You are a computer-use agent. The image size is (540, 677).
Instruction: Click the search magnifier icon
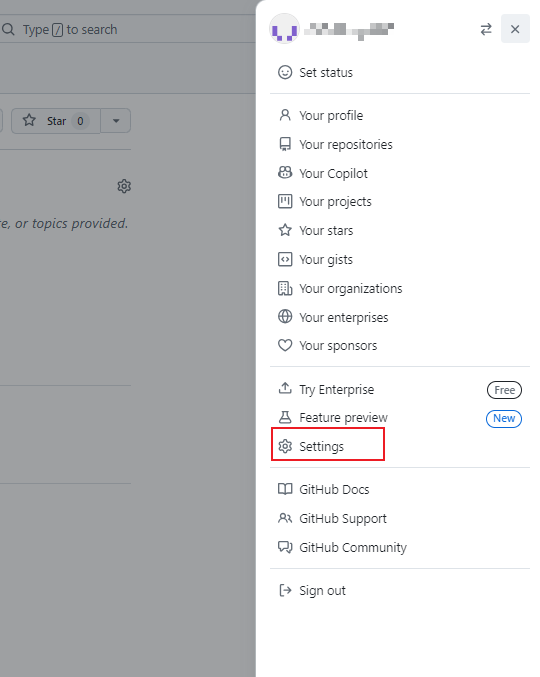tap(8, 29)
